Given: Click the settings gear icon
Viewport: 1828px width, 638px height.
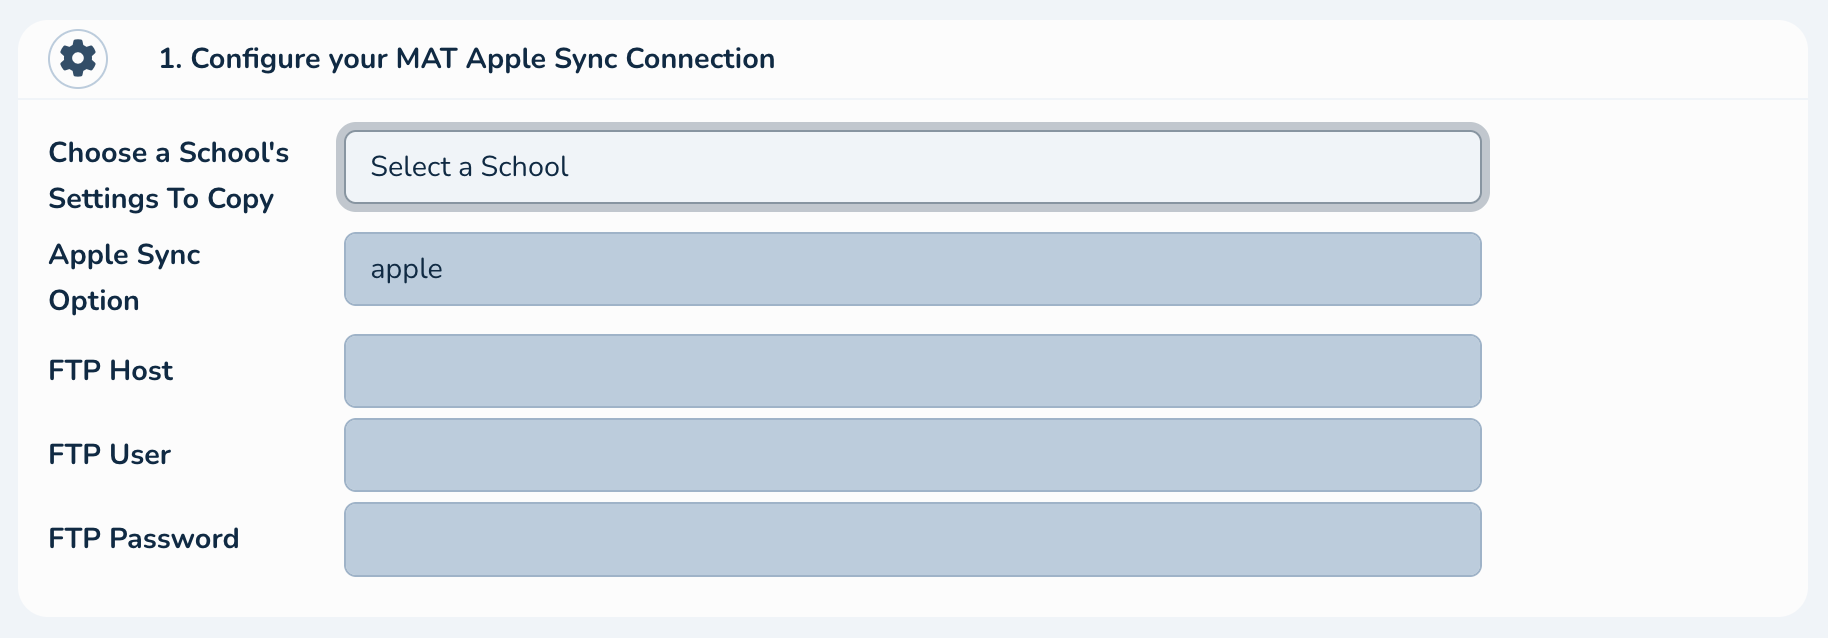Looking at the screenshot, I should coord(78,59).
